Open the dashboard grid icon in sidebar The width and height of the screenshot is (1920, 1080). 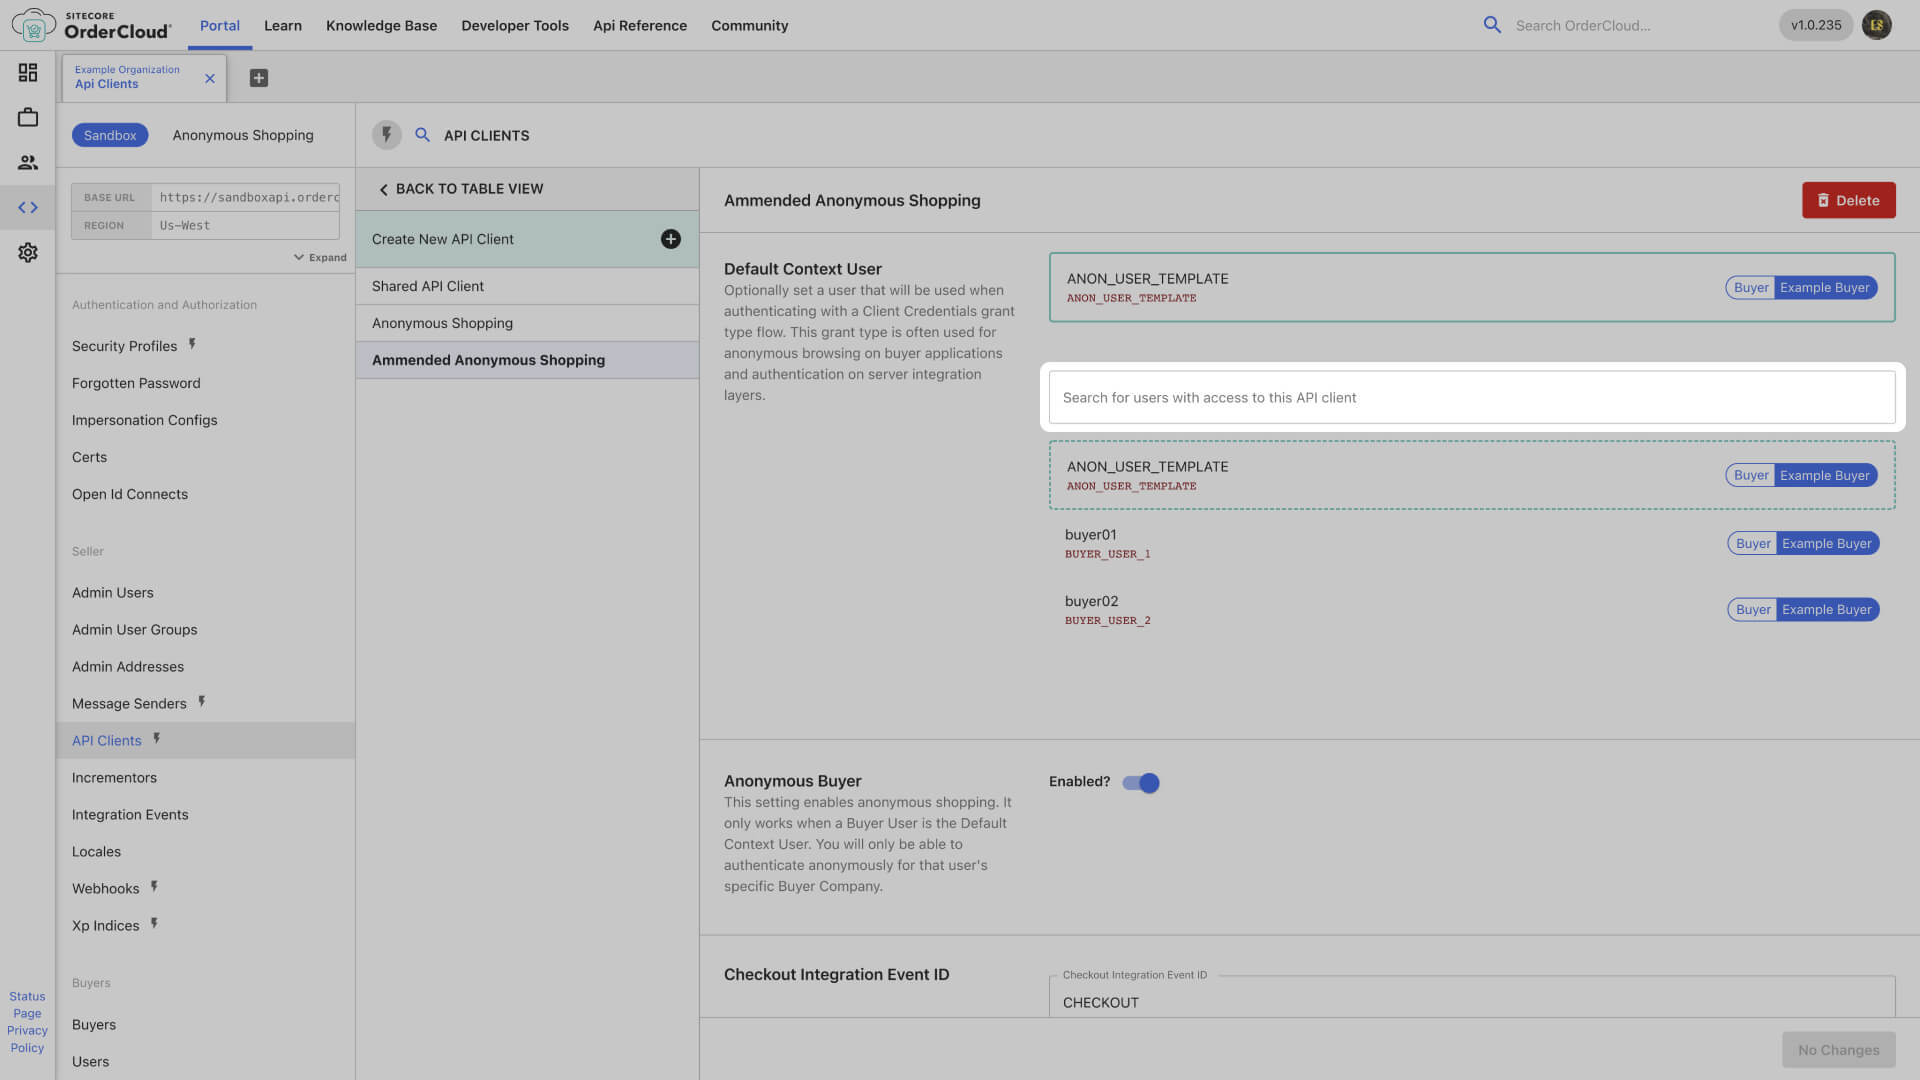(x=28, y=72)
